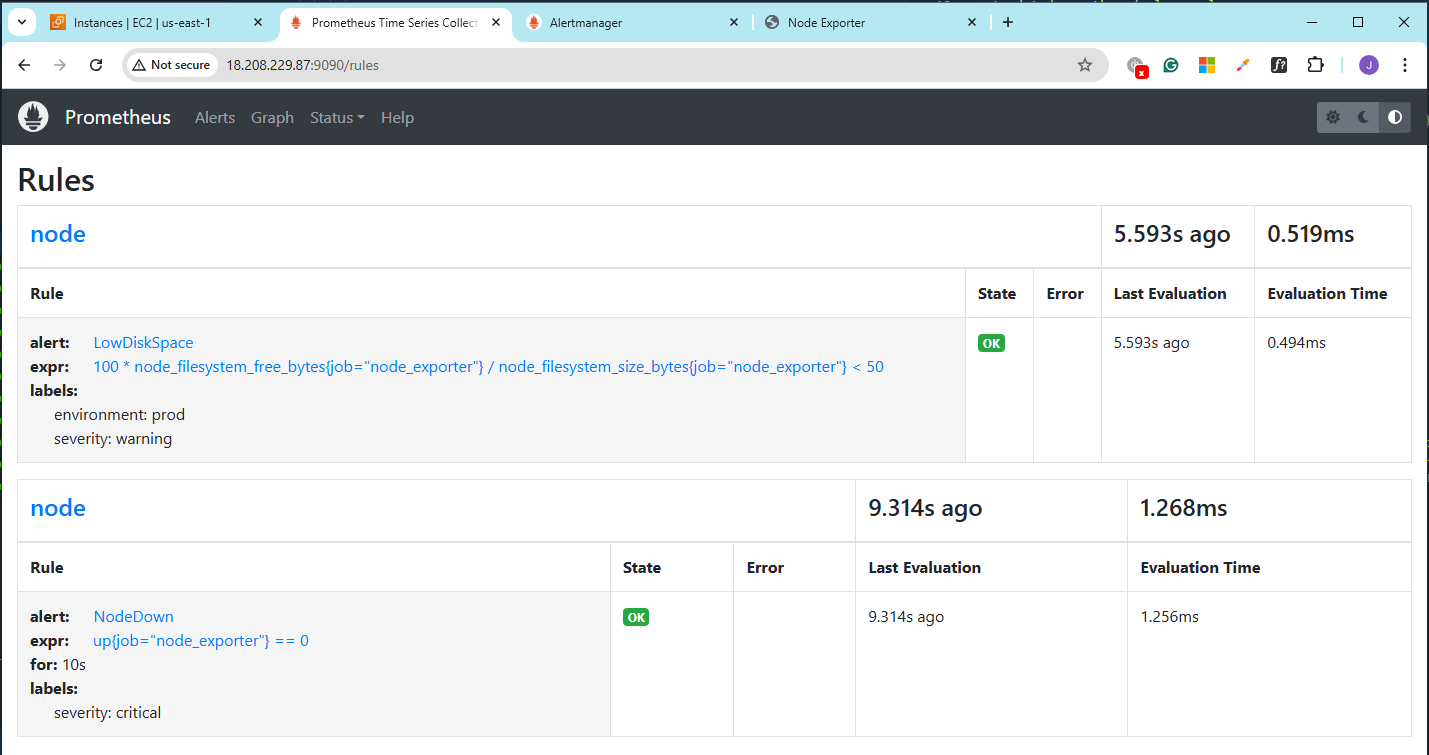Click the Rules page heading

56,180
